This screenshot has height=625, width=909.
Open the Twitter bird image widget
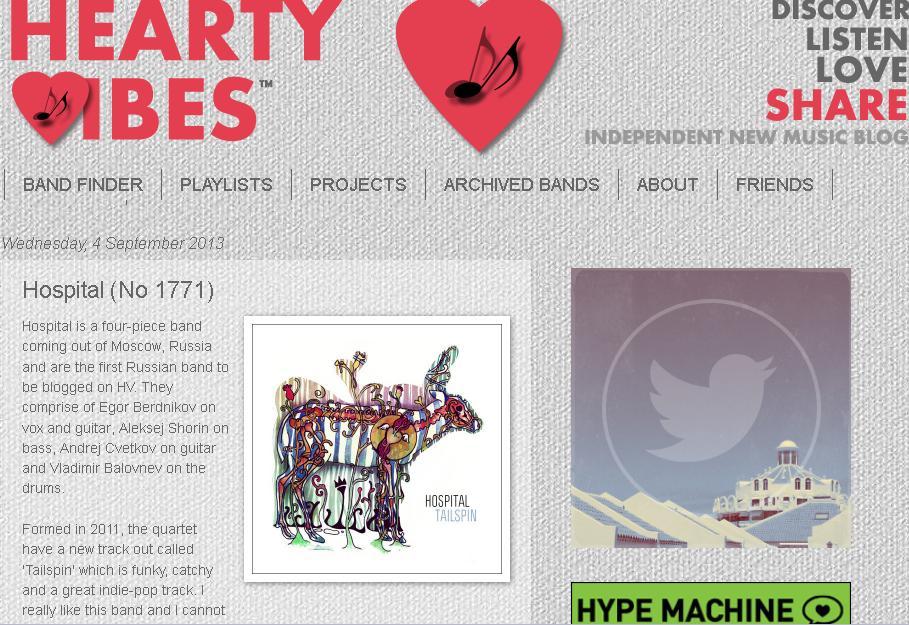point(711,408)
